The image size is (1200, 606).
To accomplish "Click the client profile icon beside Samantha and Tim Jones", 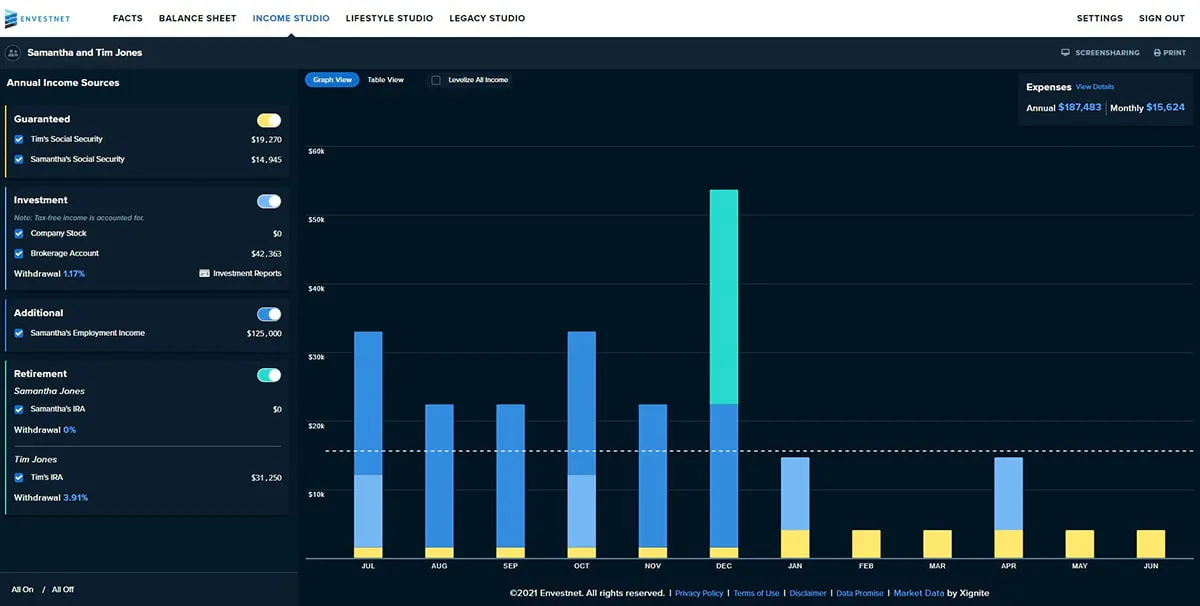I will [13, 53].
